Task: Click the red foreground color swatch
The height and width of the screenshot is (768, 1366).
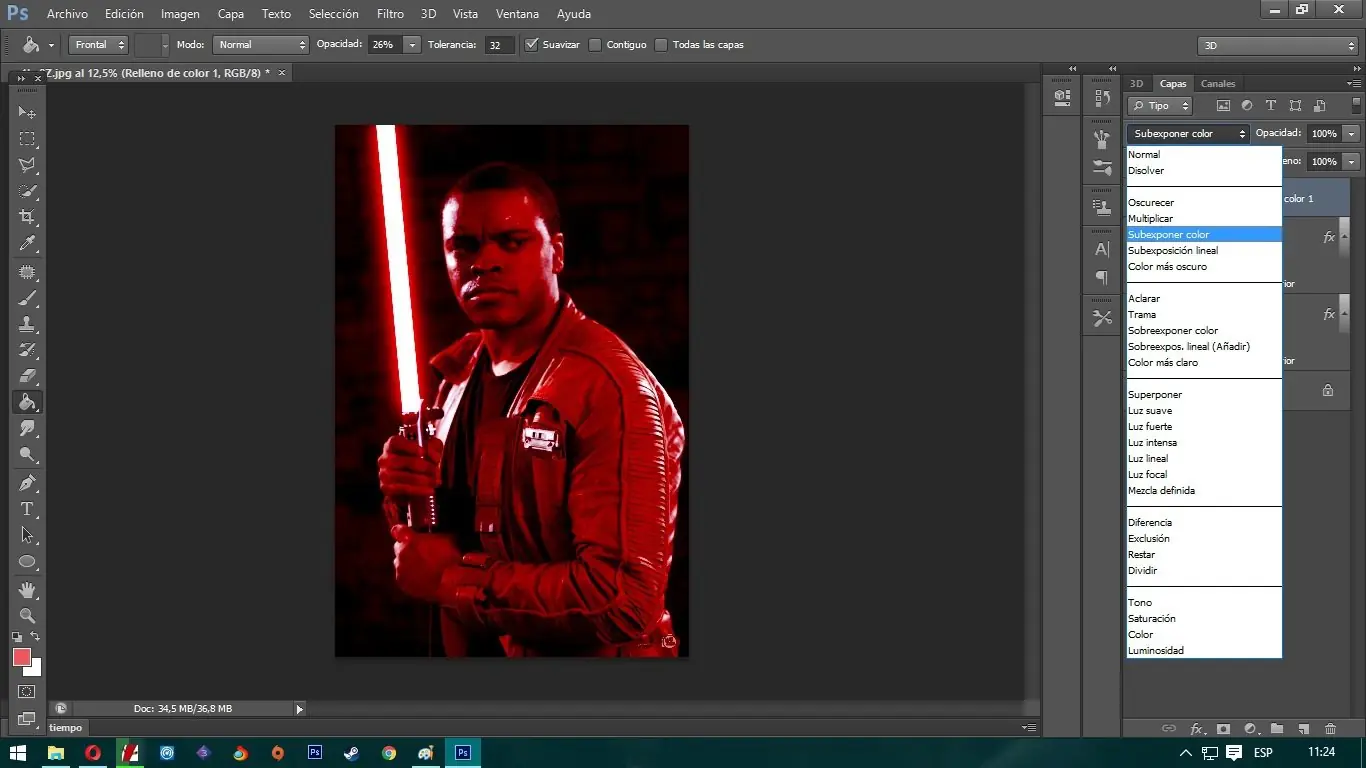Action: [x=21, y=657]
